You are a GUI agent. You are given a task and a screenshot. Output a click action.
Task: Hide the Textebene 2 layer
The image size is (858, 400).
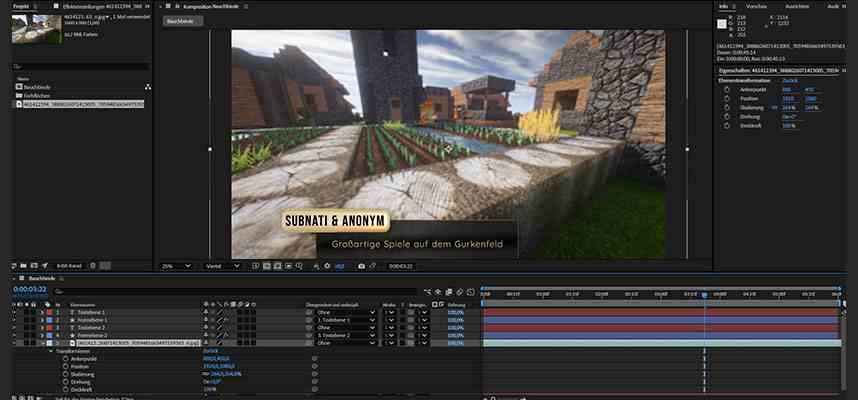(15, 328)
